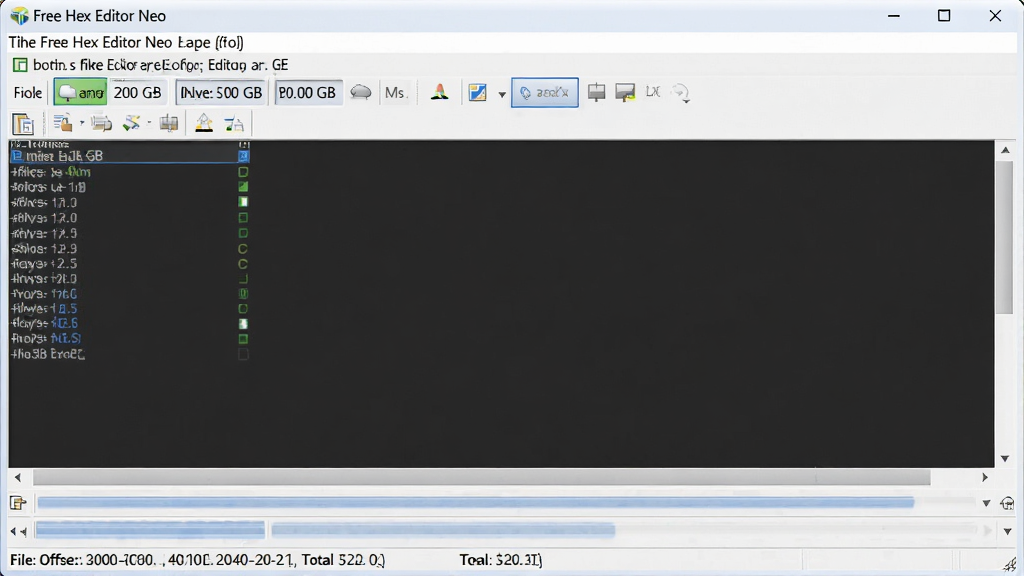Click the green cloud 'ame' button
This screenshot has width=1024, height=576.
coord(80,93)
